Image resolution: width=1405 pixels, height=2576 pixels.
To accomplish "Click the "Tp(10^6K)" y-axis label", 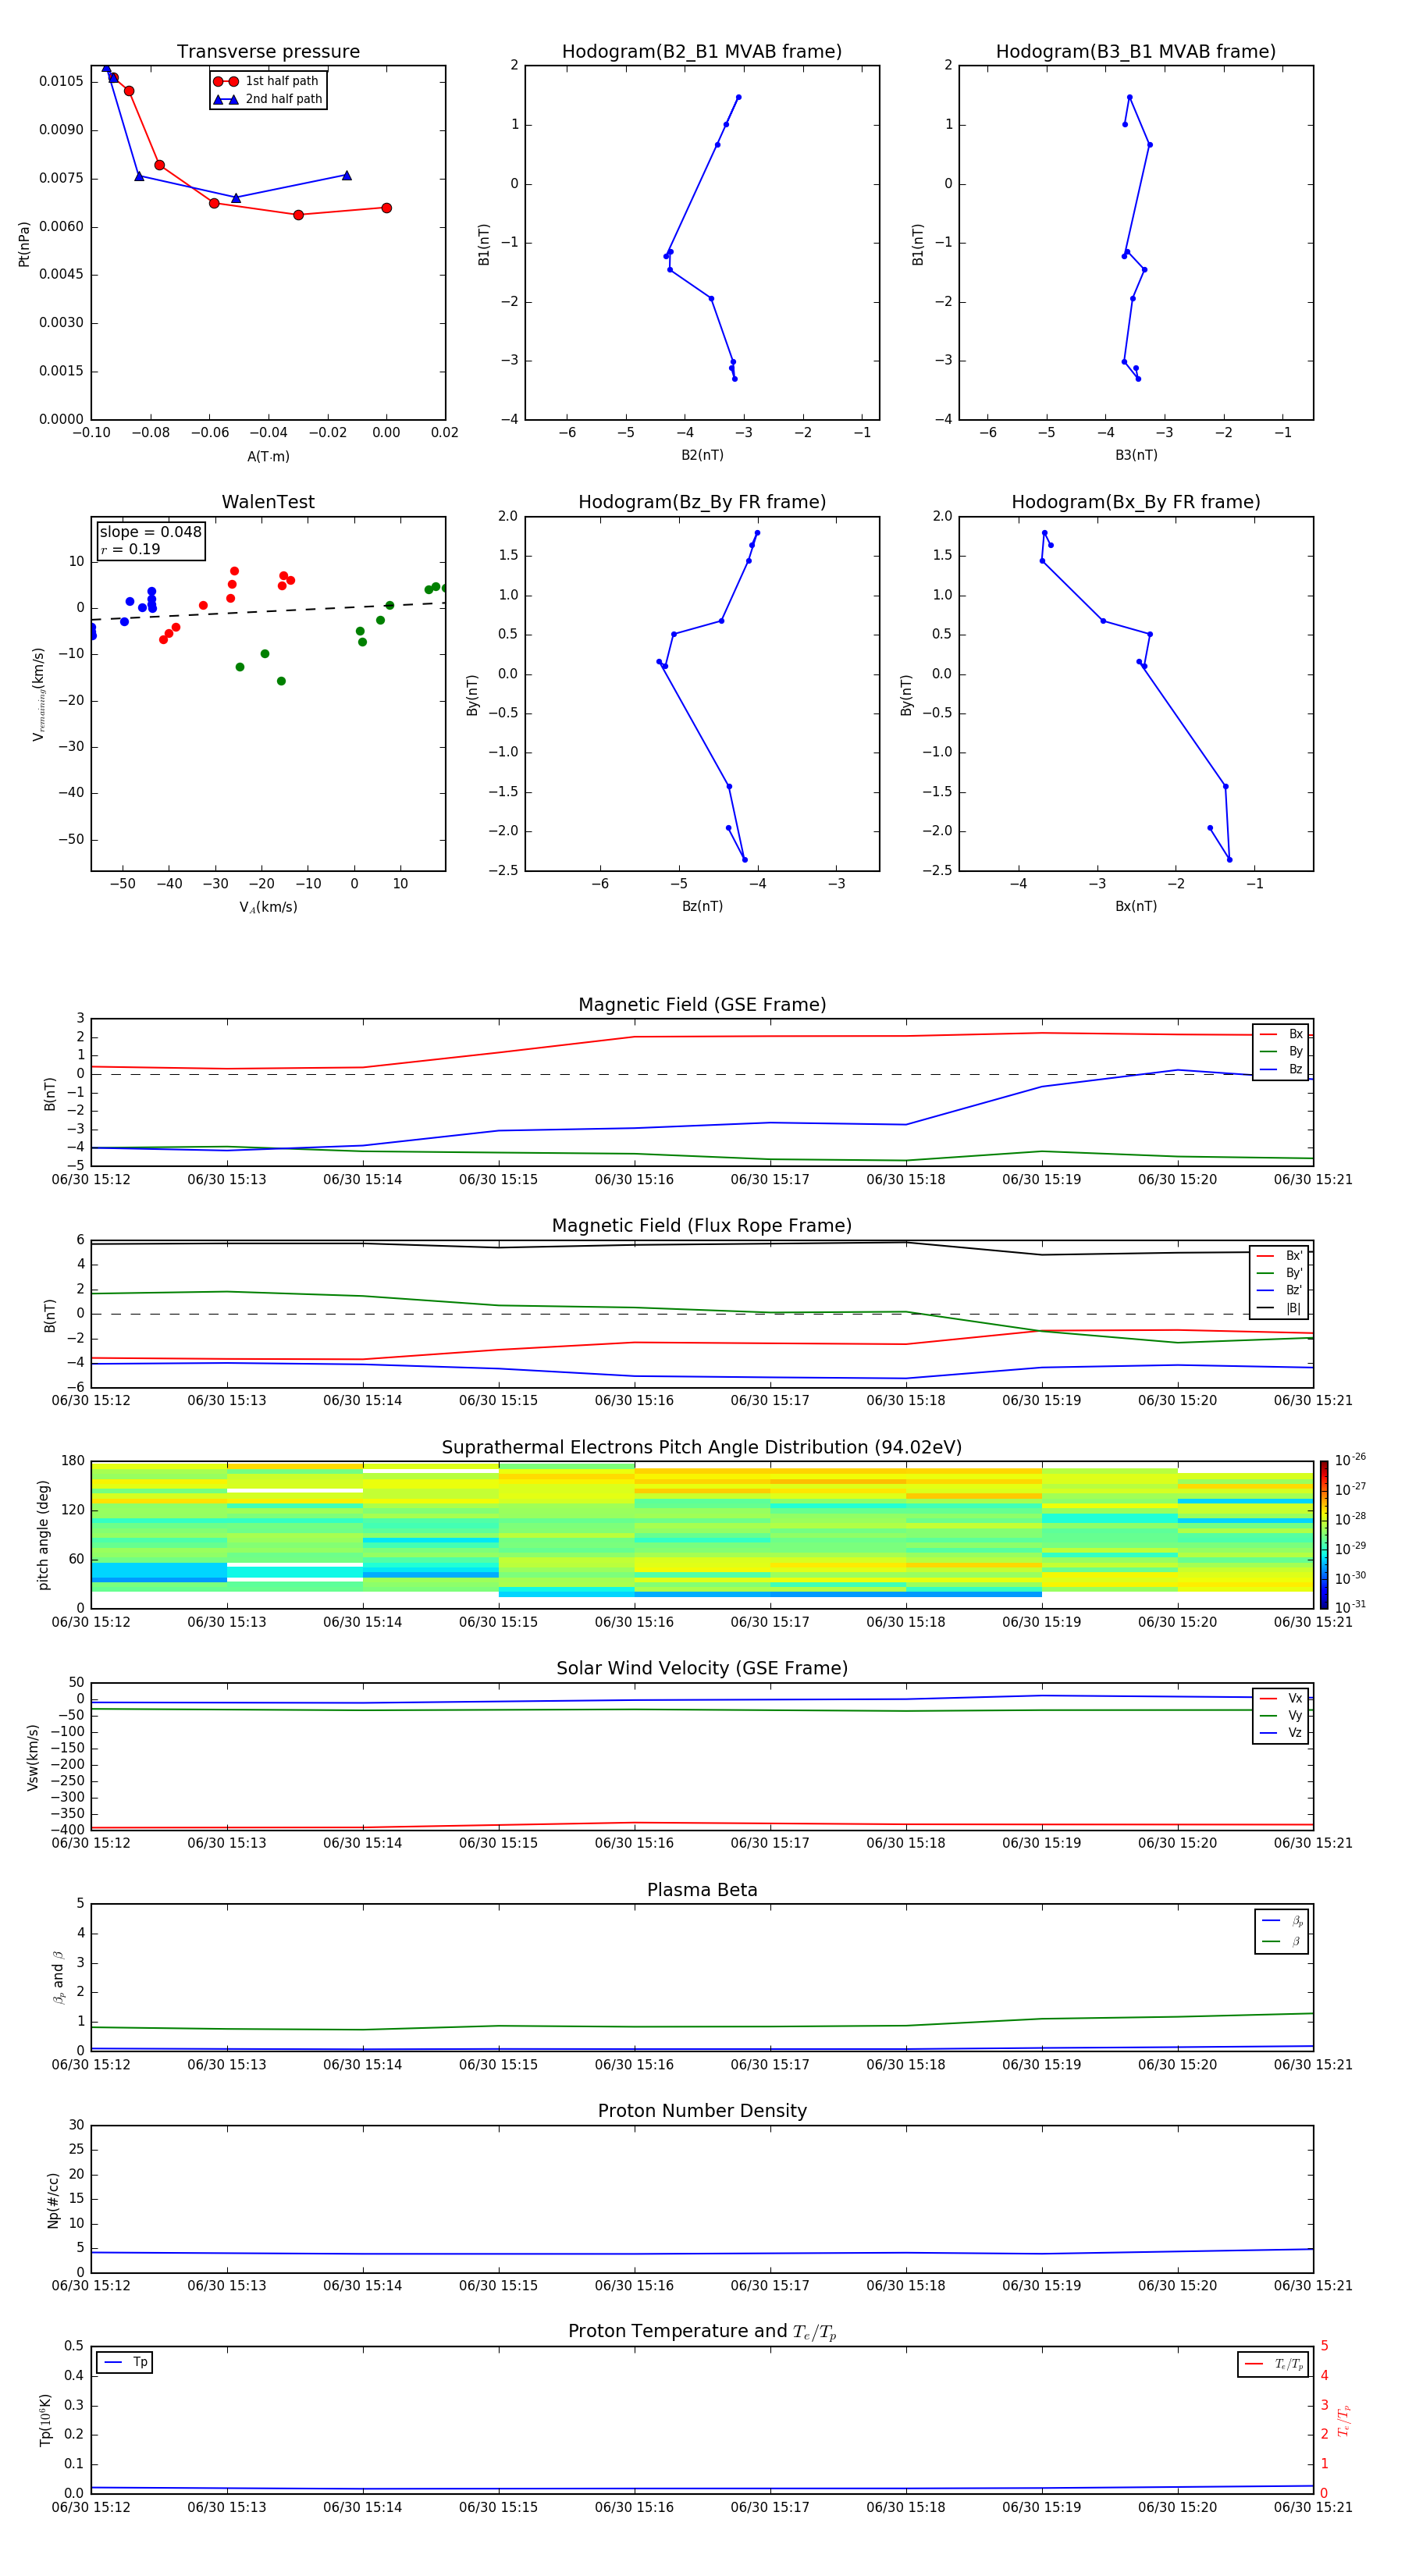I will point(45,2420).
